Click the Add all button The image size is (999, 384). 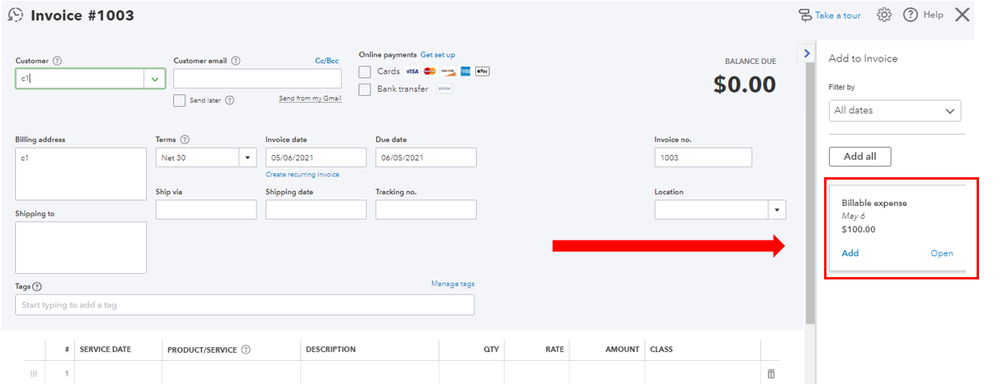point(859,157)
